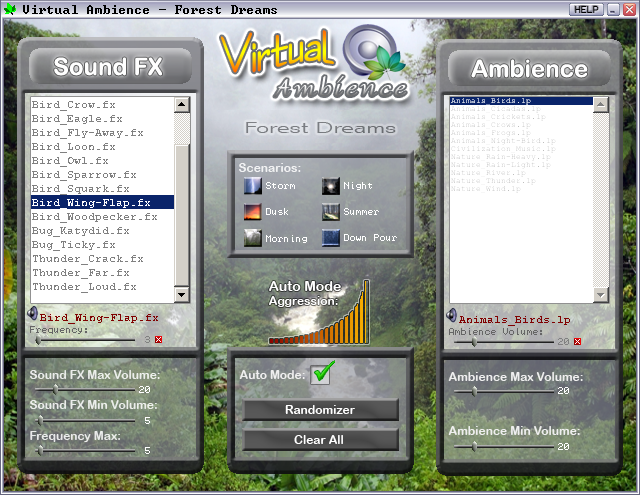Select Nature_Rain-Light.lp in Ambience list
This screenshot has width=640, height=495.
coord(521,164)
